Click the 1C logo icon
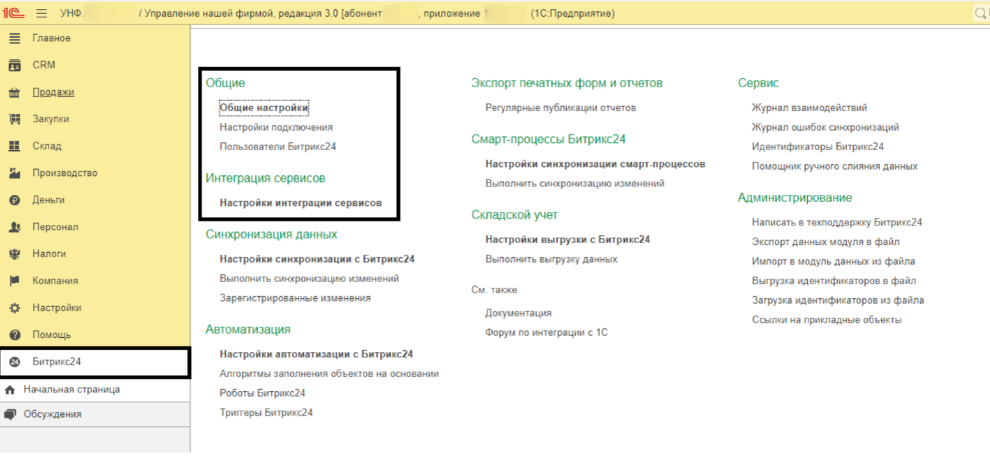Viewport: 990px width, 470px height. tap(13, 13)
